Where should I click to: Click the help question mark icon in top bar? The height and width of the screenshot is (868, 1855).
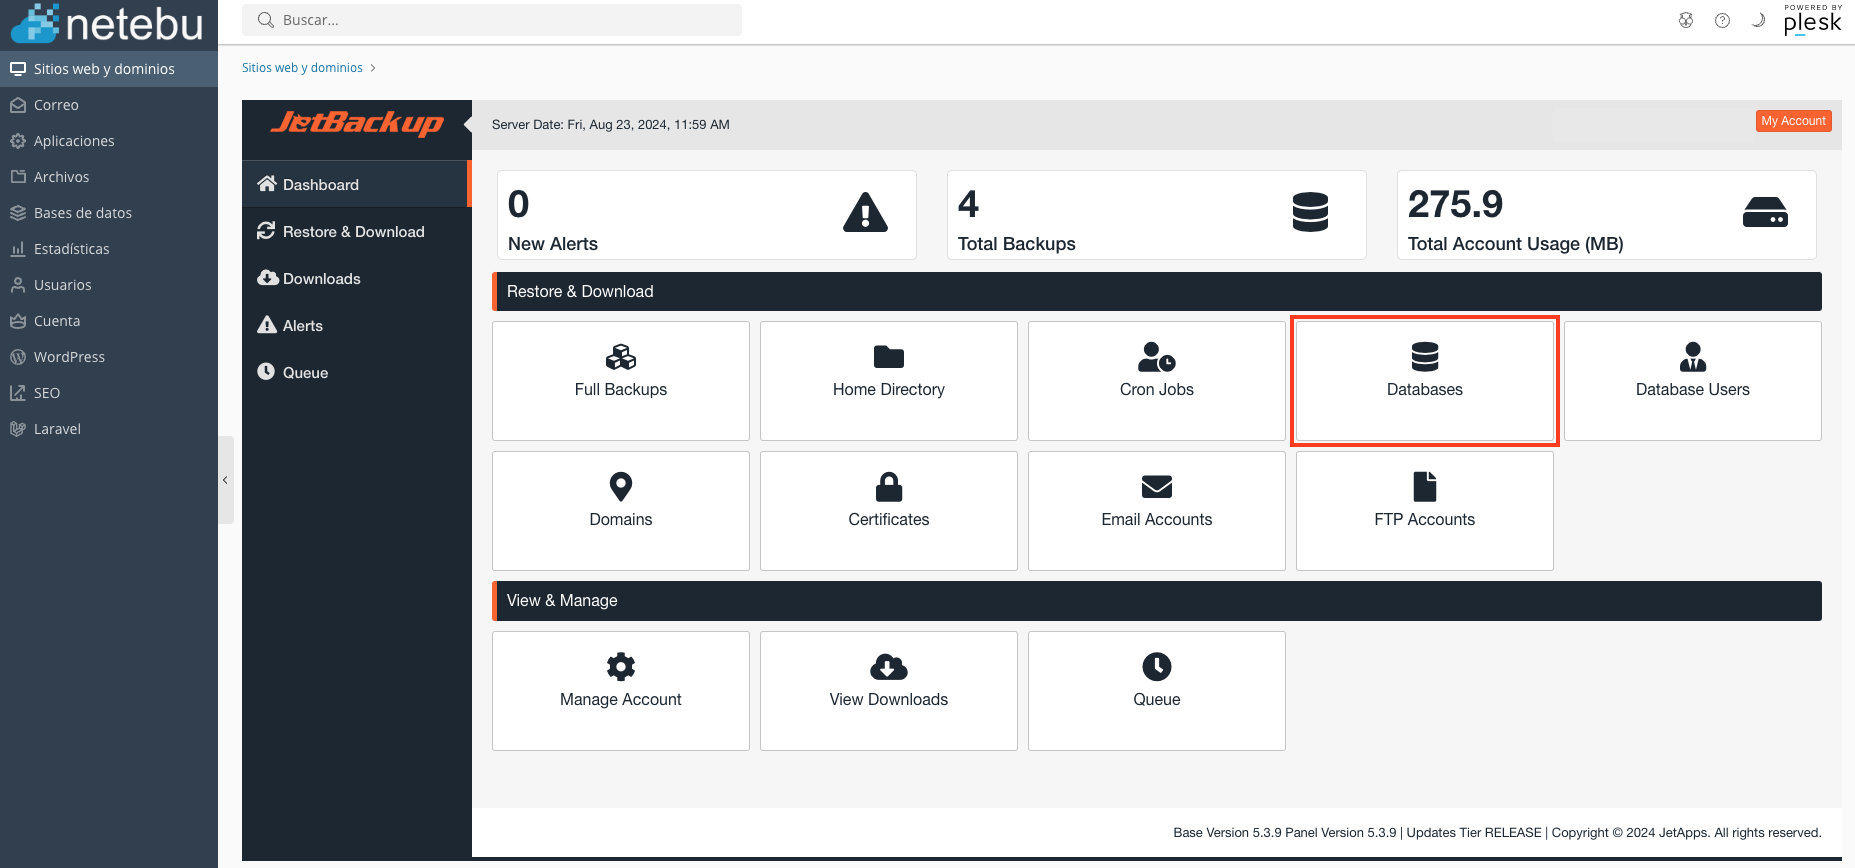pos(1722,20)
